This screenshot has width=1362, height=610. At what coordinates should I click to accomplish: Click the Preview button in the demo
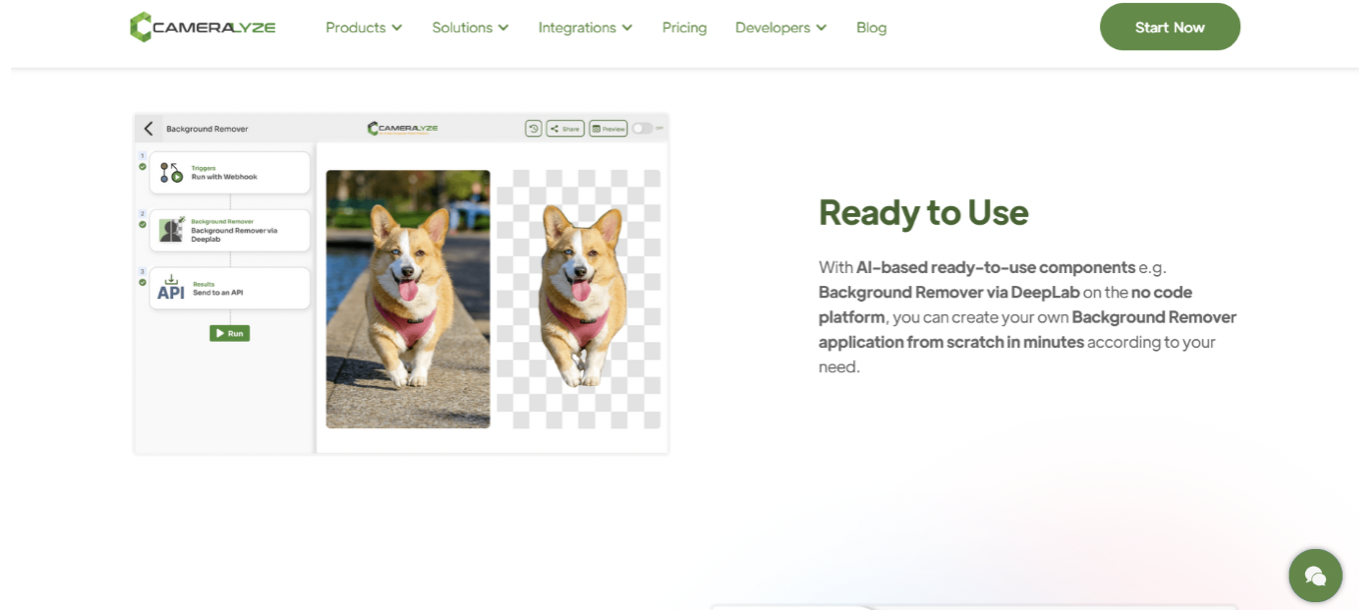(608, 128)
